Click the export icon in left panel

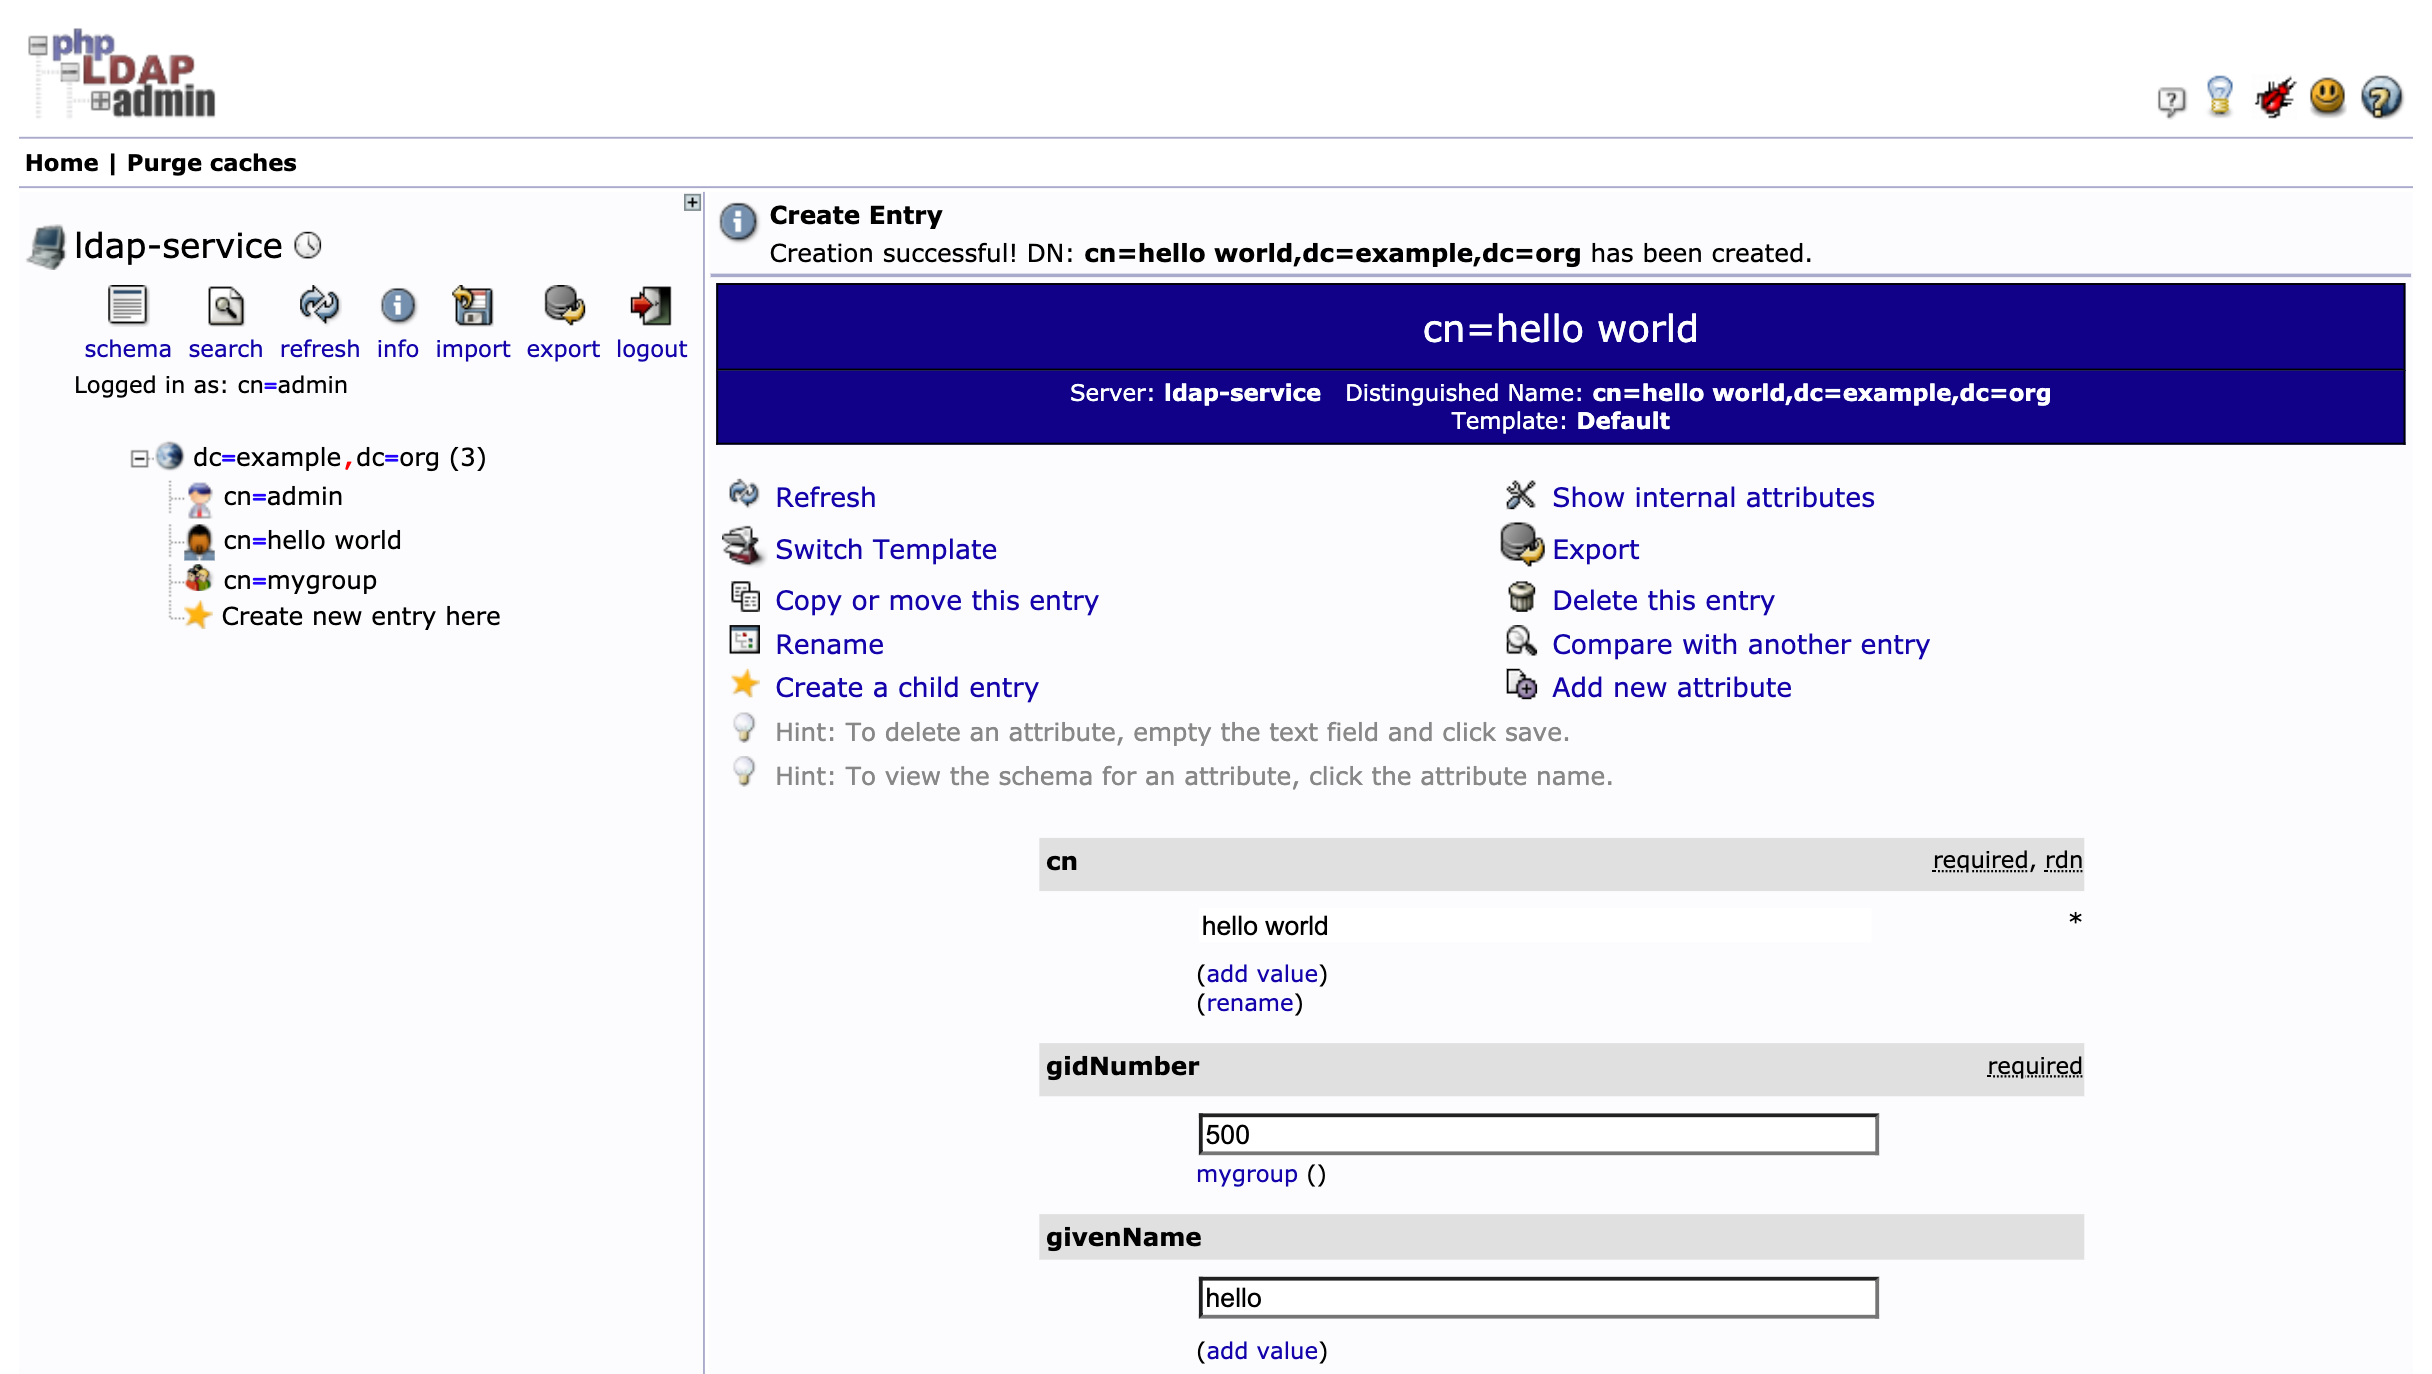point(564,306)
